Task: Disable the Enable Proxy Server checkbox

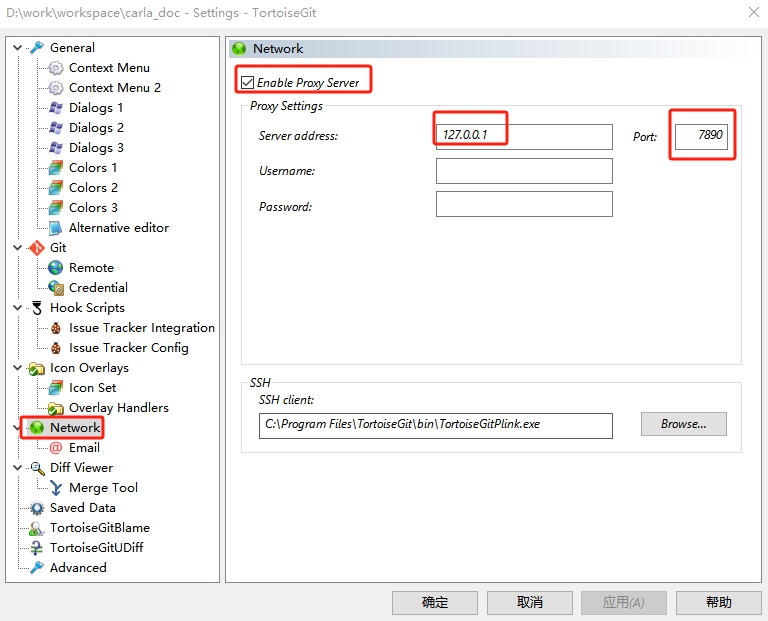Action: [x=248, y=83]
